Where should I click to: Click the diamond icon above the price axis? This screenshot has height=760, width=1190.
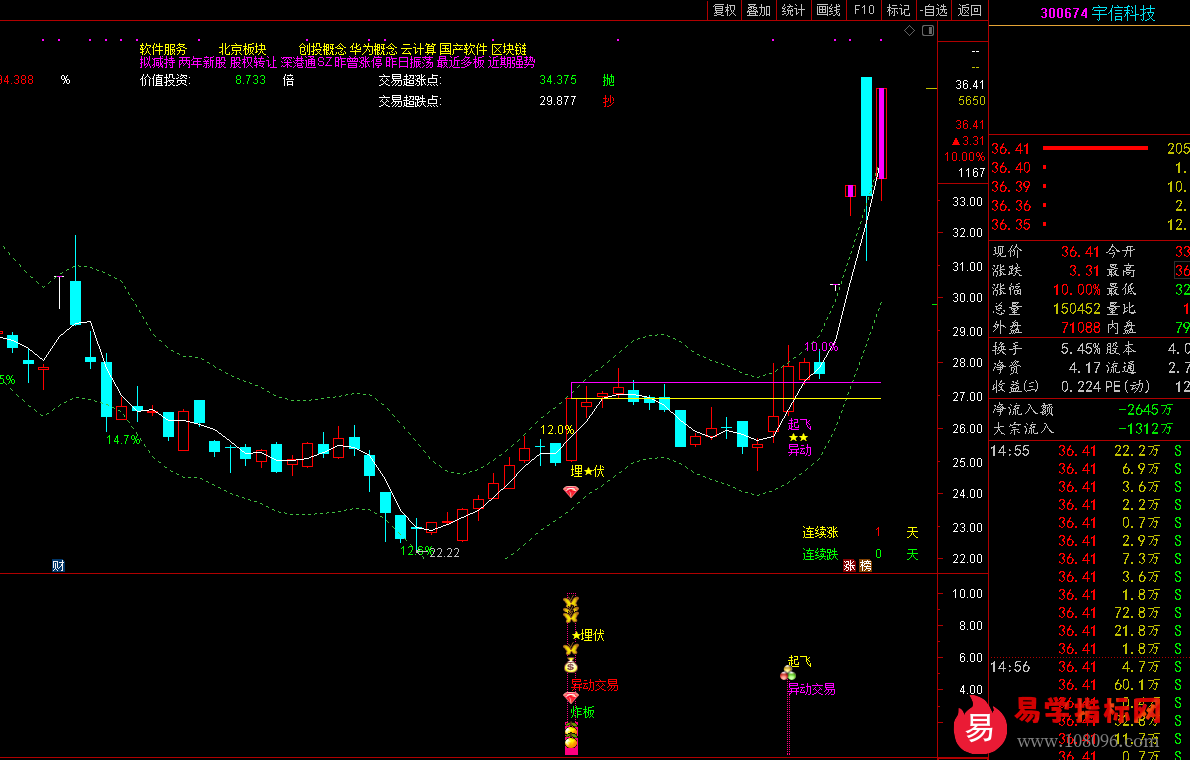[x=909, y=31]
